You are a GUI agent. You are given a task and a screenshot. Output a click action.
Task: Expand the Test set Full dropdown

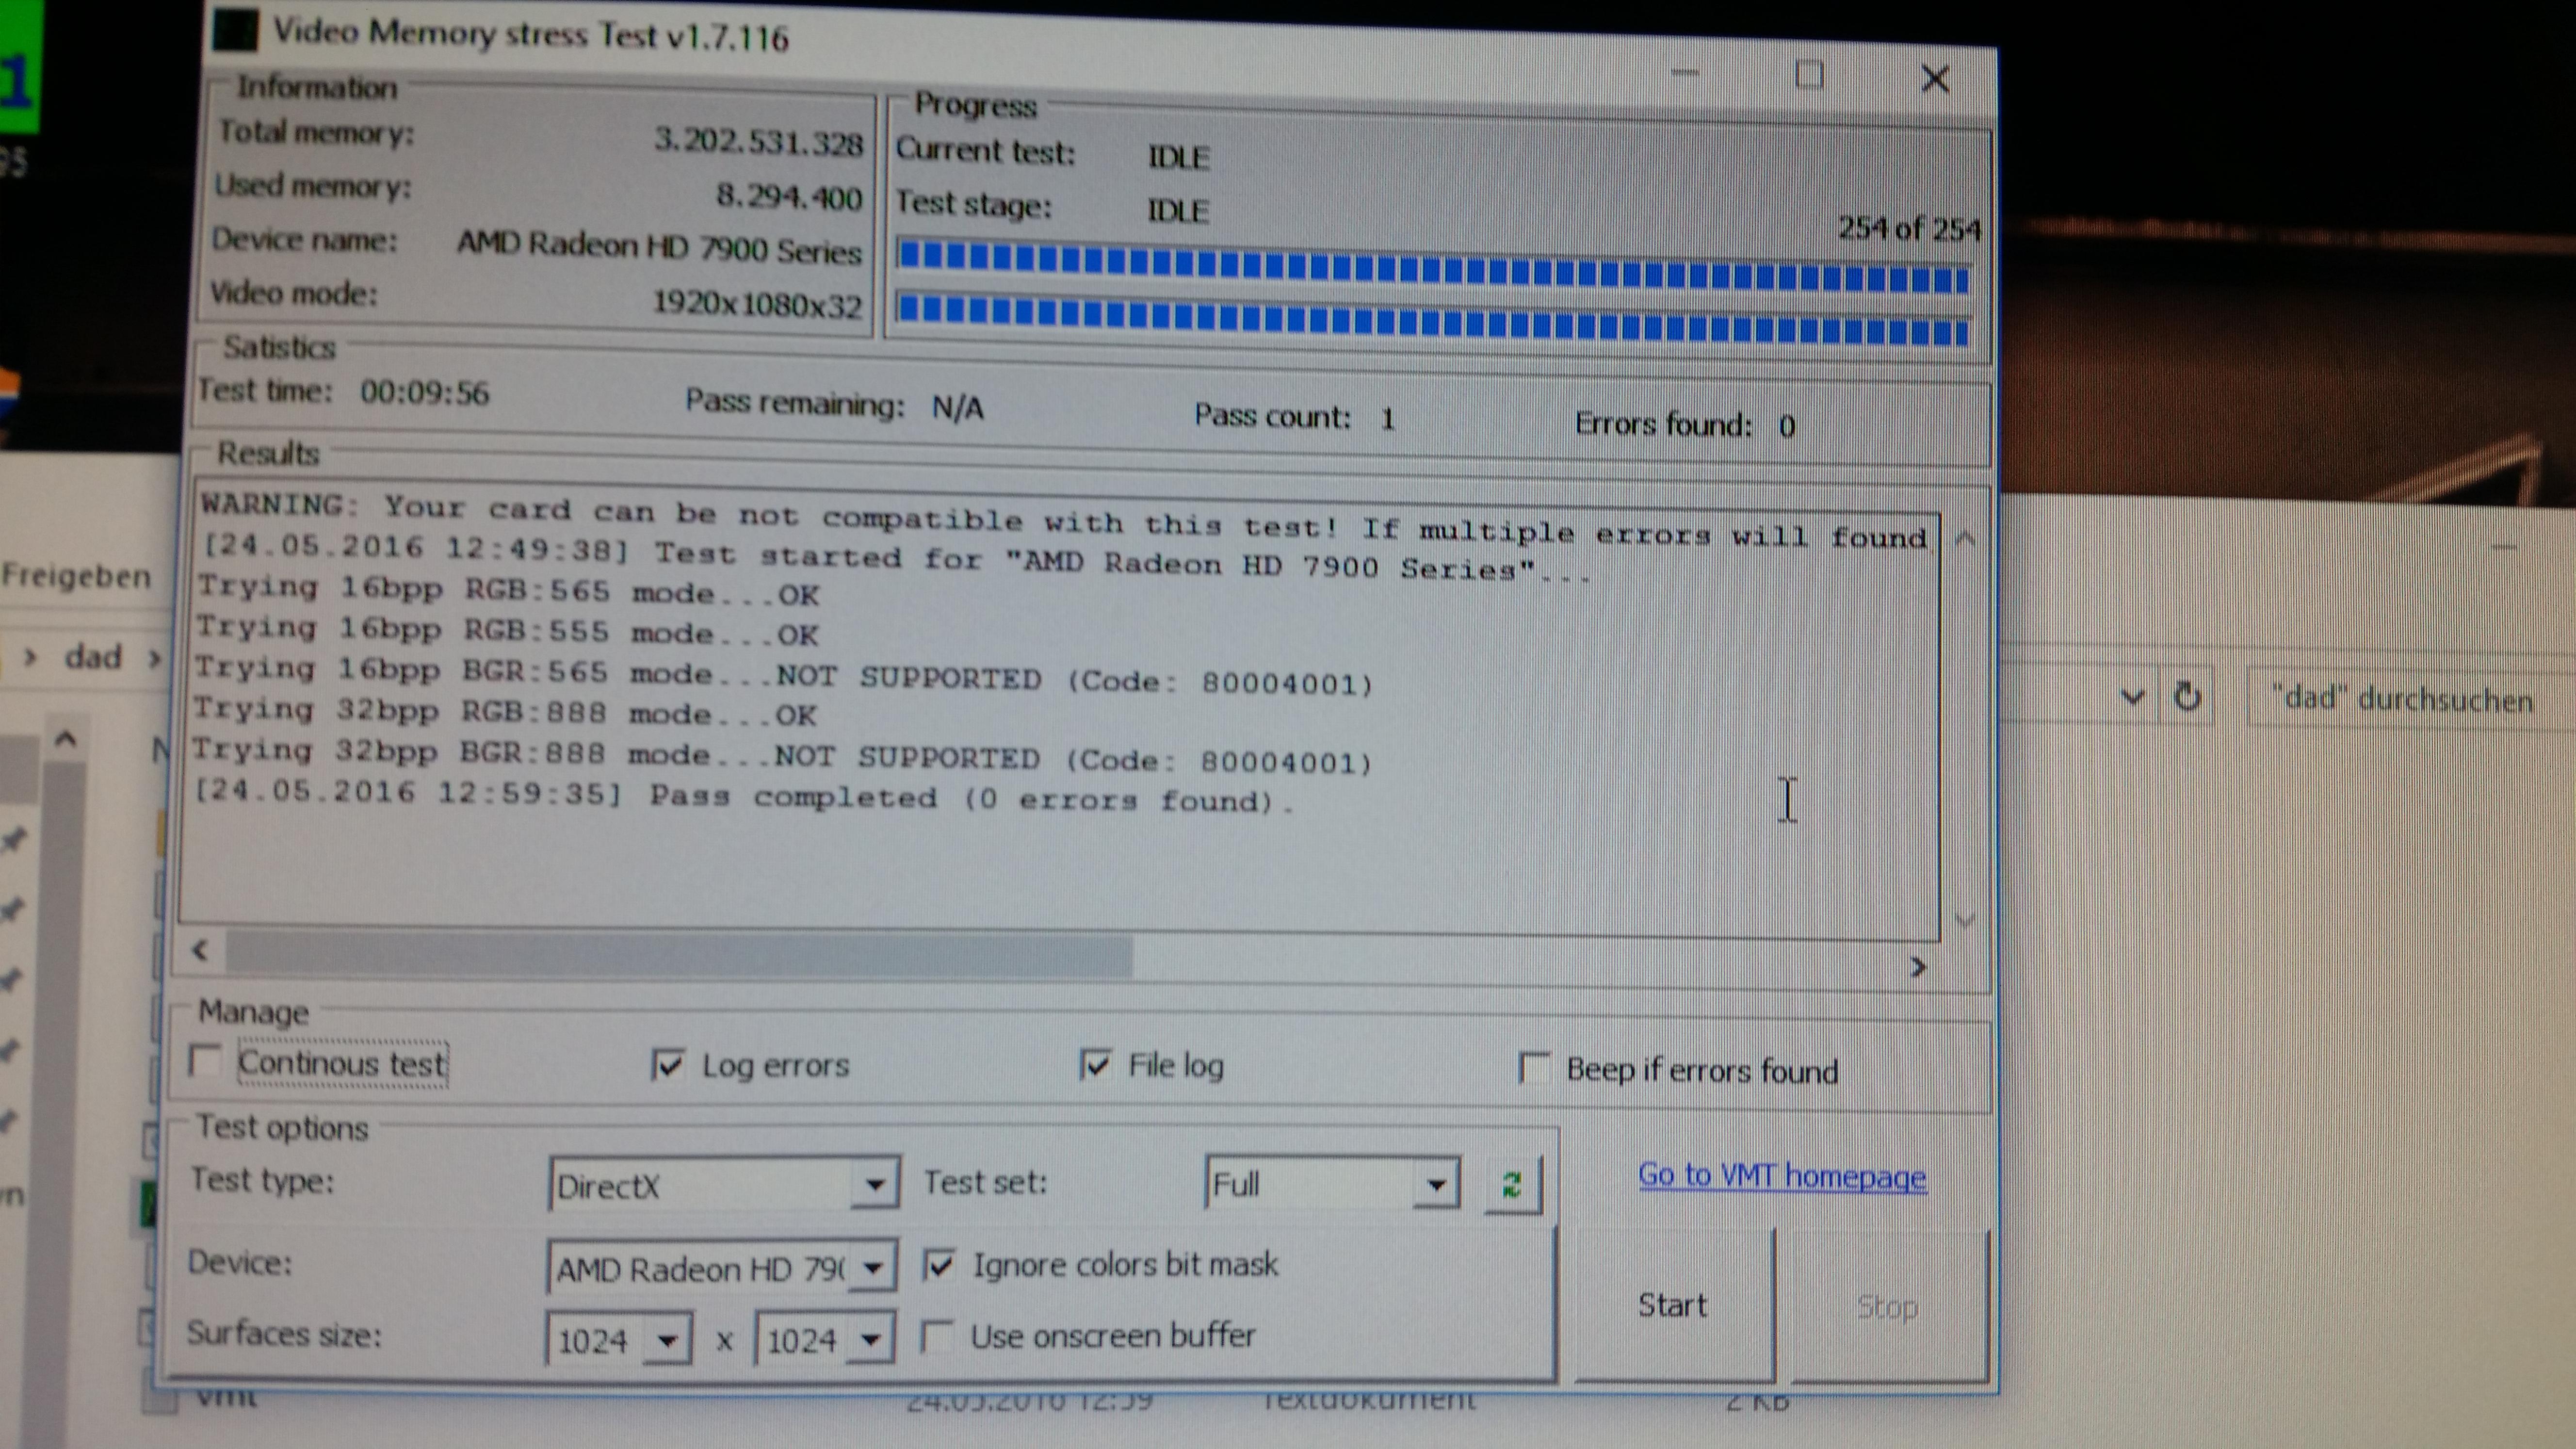pyautogui.click(x=1436, y=1185)
